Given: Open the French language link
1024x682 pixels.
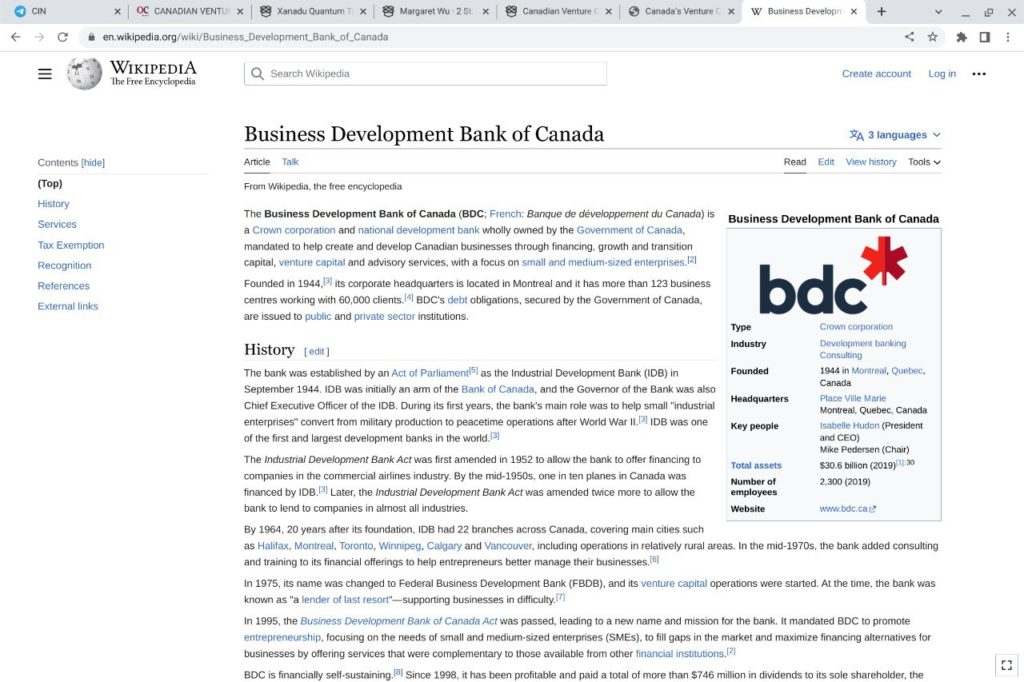Looking at the screenshot, I should [x=505, y=214].
